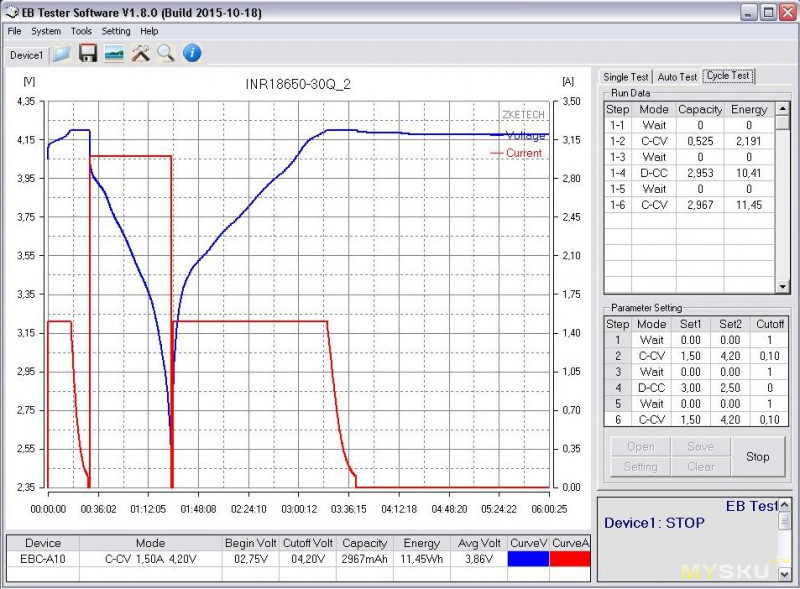Screen dimensions: 800x589
Task: Click the blue CurveV color swatch
Action: coord(528,559)
